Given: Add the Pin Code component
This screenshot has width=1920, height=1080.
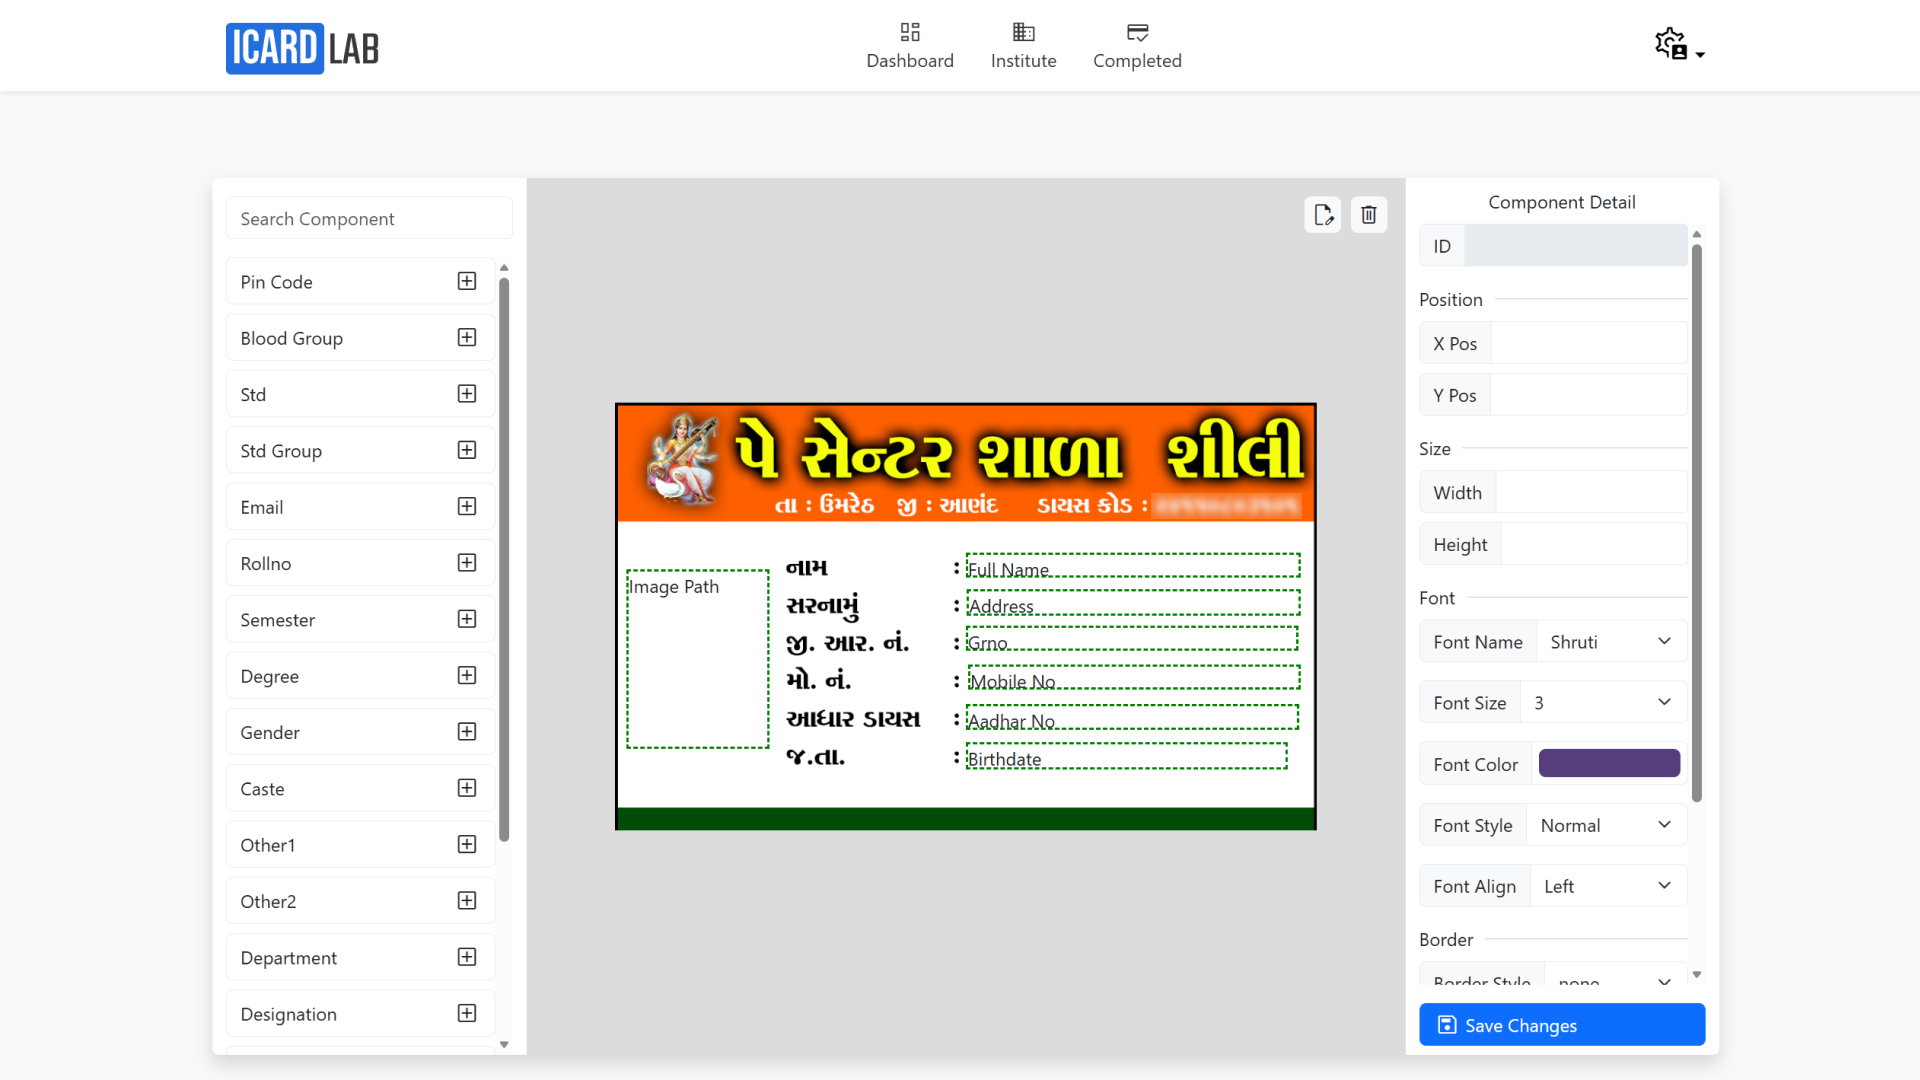Looking at the screenshot, I should pos(467,281).
